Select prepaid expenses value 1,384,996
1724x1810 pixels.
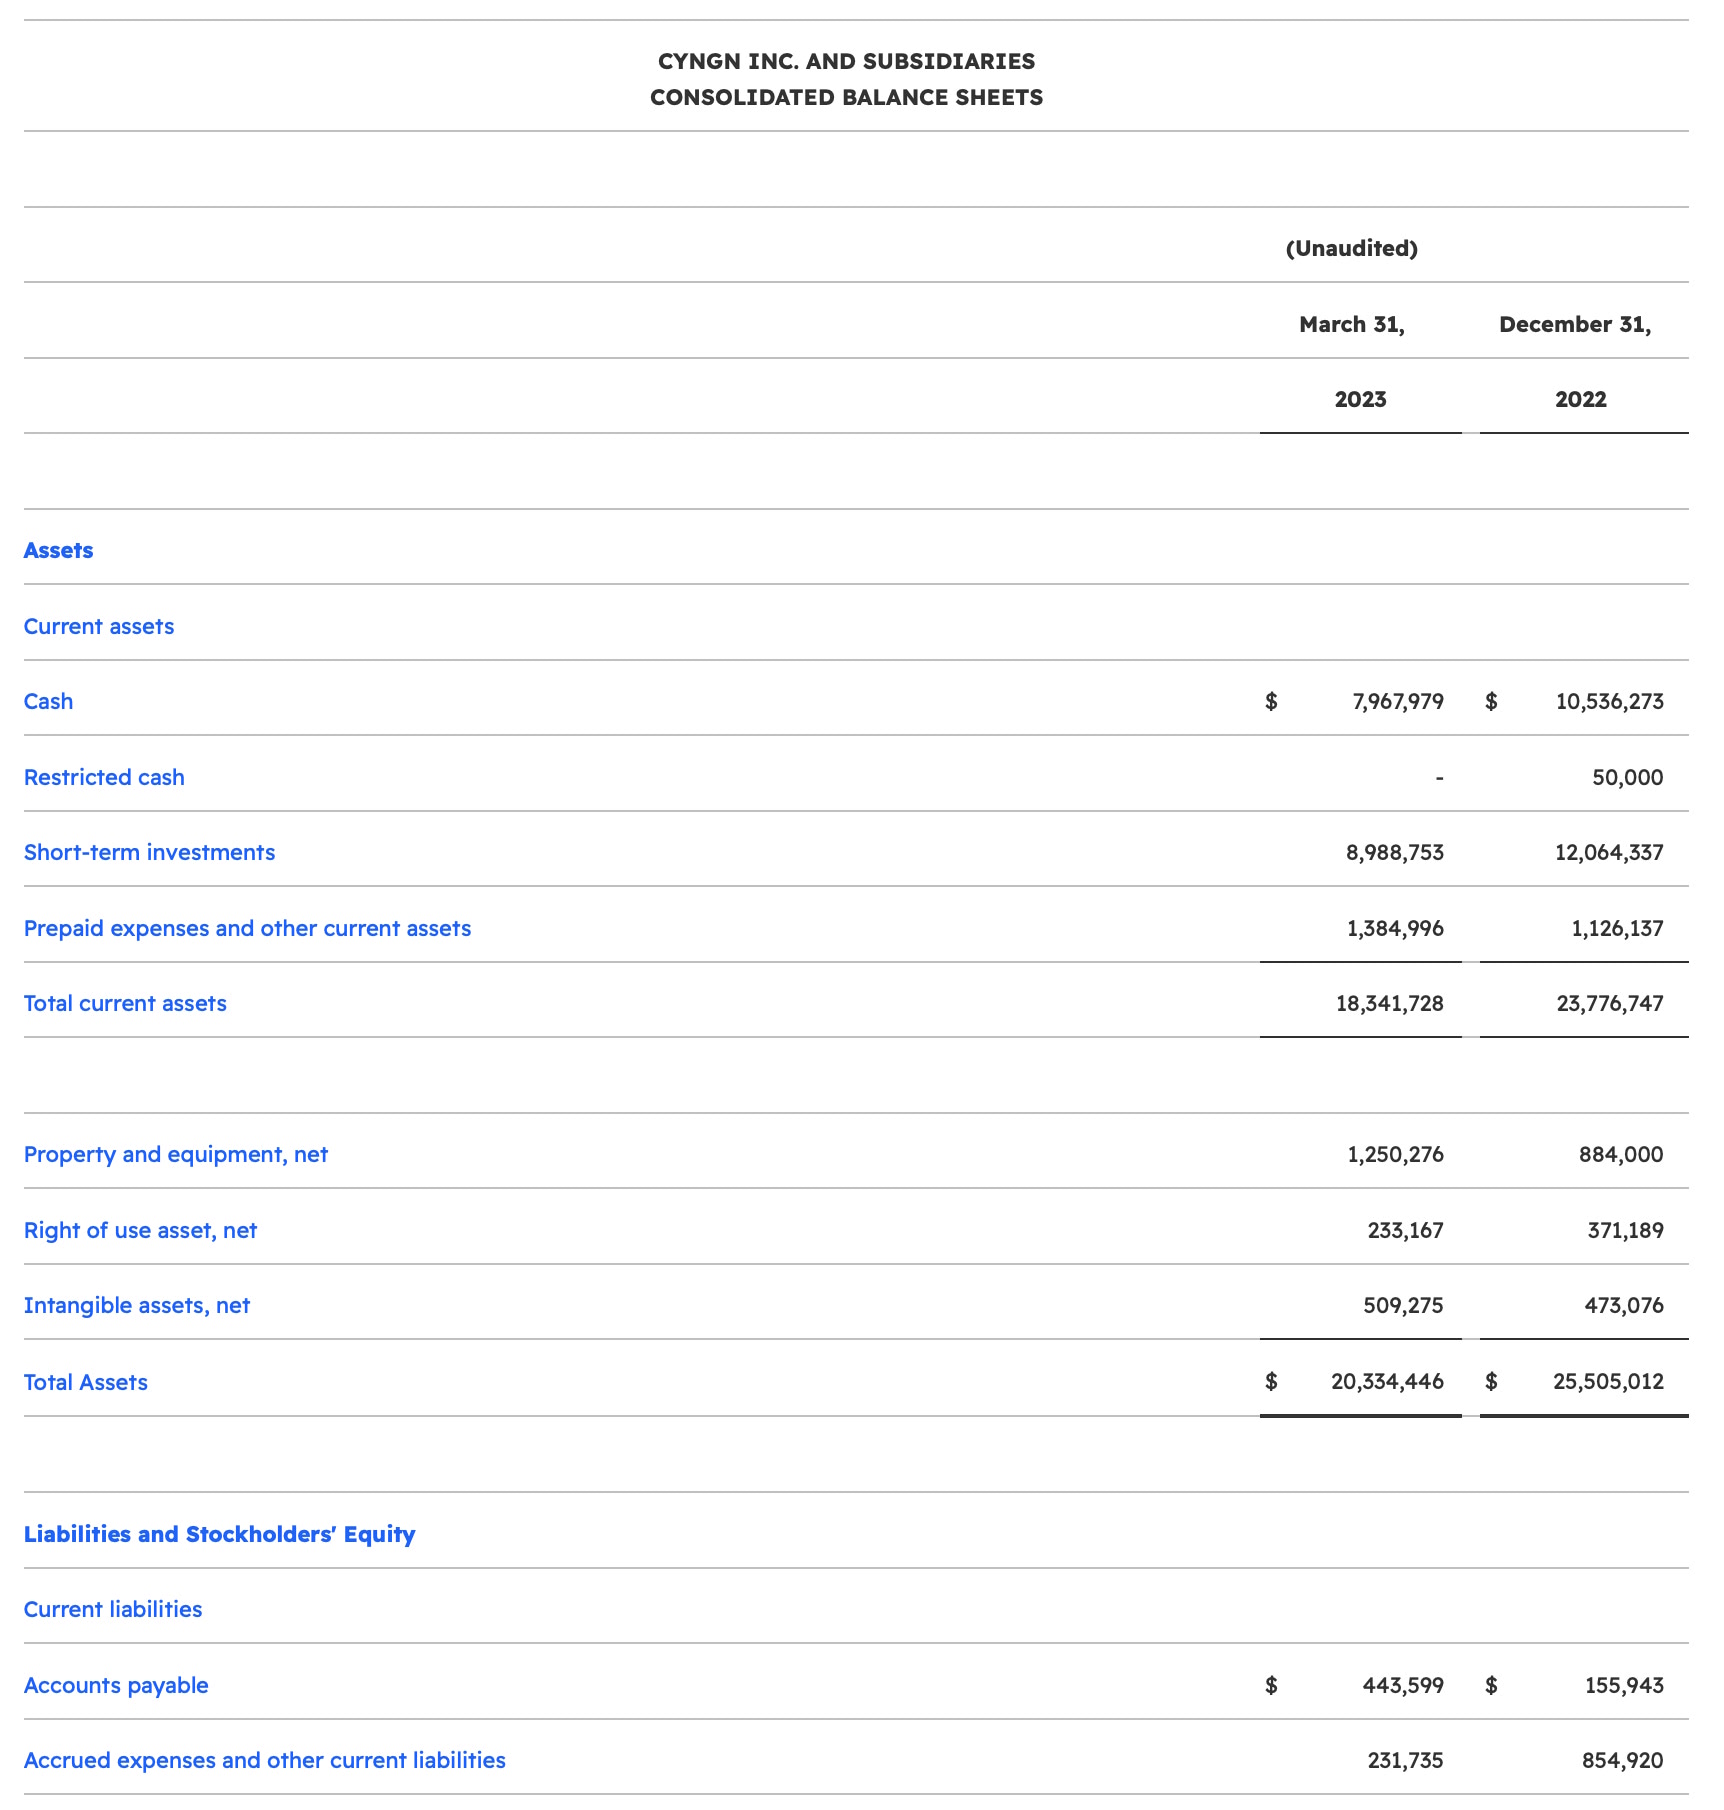[x=1396, y=929]
